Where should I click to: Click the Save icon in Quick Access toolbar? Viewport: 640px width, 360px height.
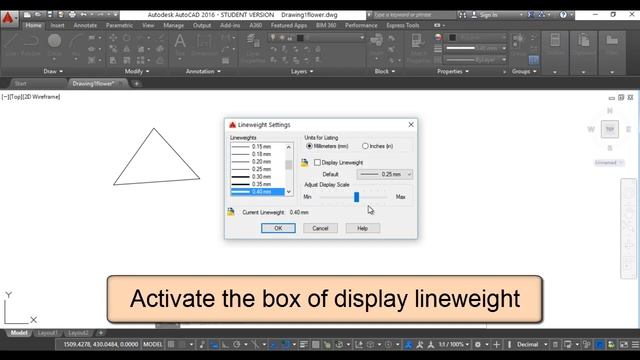(49, 15)
